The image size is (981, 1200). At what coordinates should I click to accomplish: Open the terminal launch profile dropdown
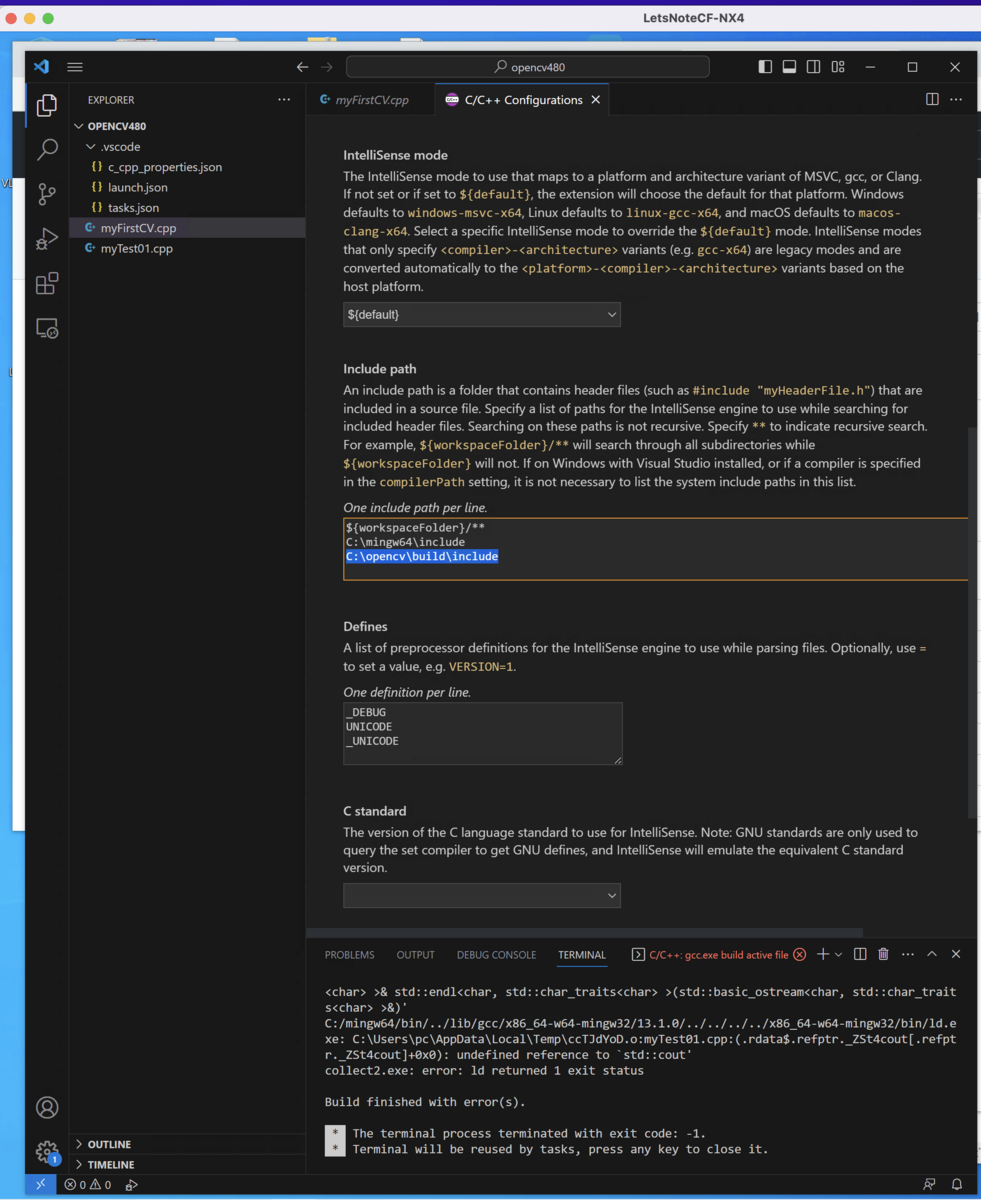point(838,955)
